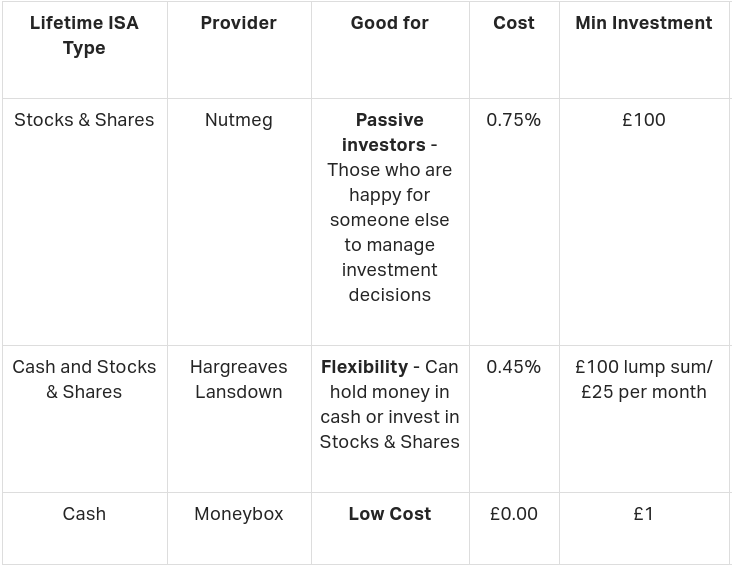
Task: Select the 0.75% cost cell
Action: tap(514, 120)
